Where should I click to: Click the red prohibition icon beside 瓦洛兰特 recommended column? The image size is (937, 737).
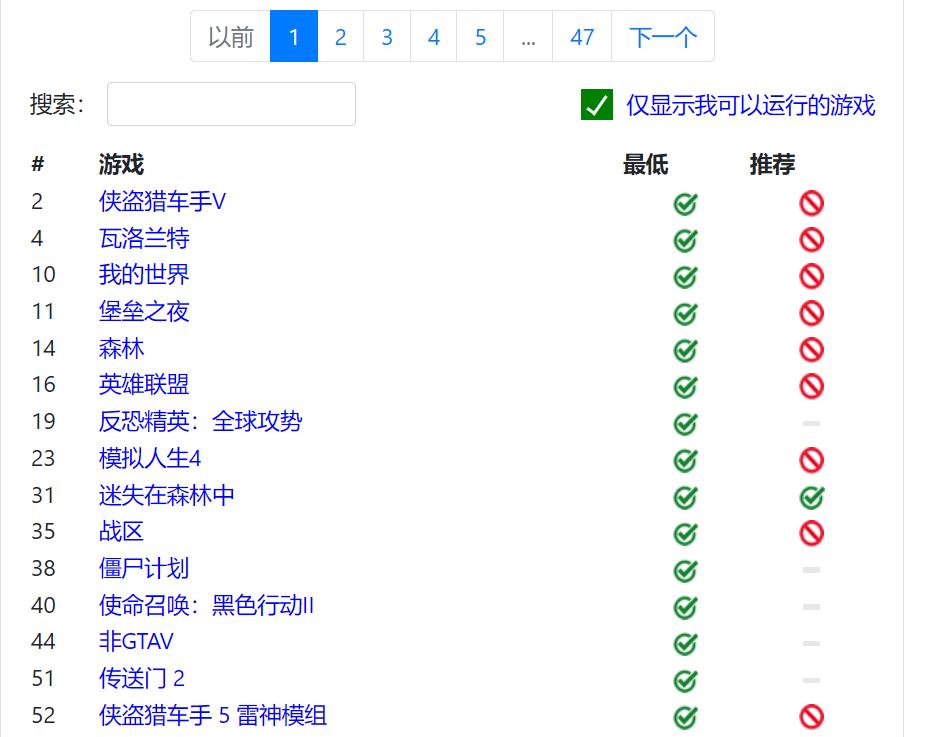tap(811, 239)
